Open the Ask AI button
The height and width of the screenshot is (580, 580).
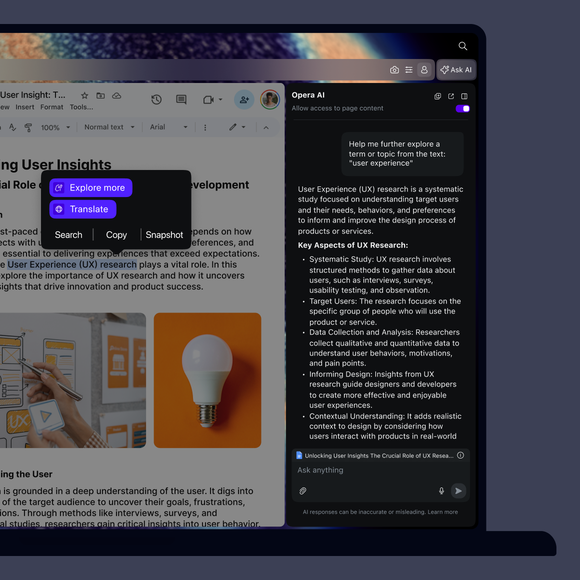pos(456,70)
